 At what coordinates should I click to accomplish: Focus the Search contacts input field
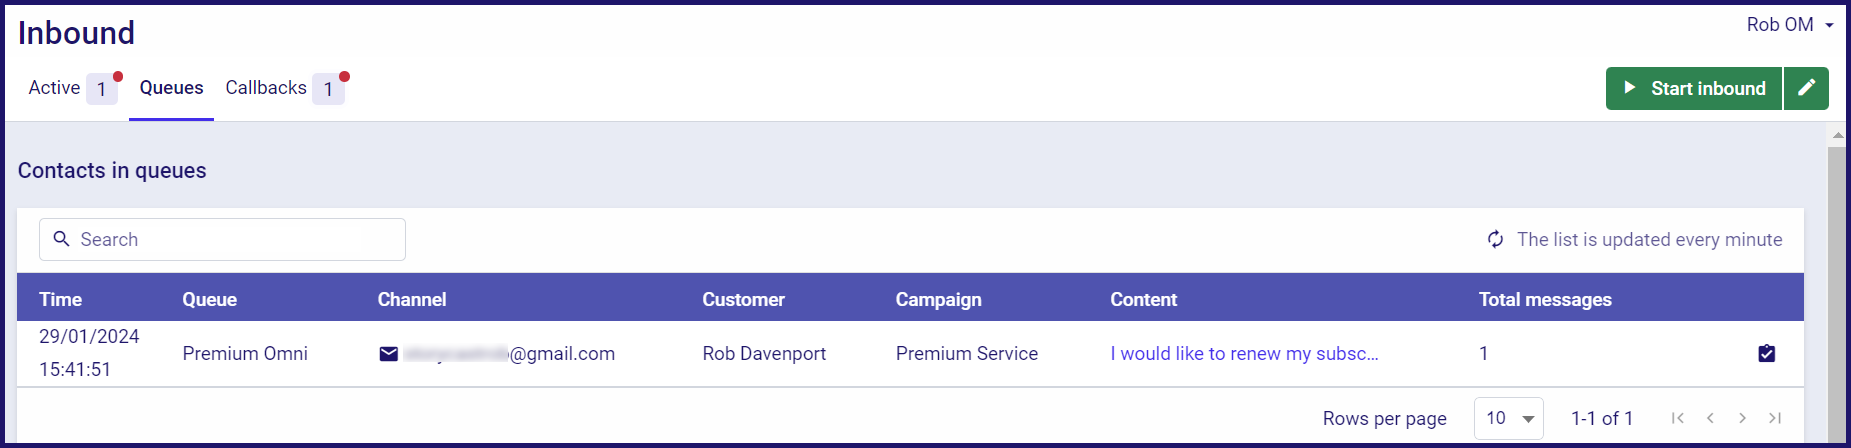point(222,239)
